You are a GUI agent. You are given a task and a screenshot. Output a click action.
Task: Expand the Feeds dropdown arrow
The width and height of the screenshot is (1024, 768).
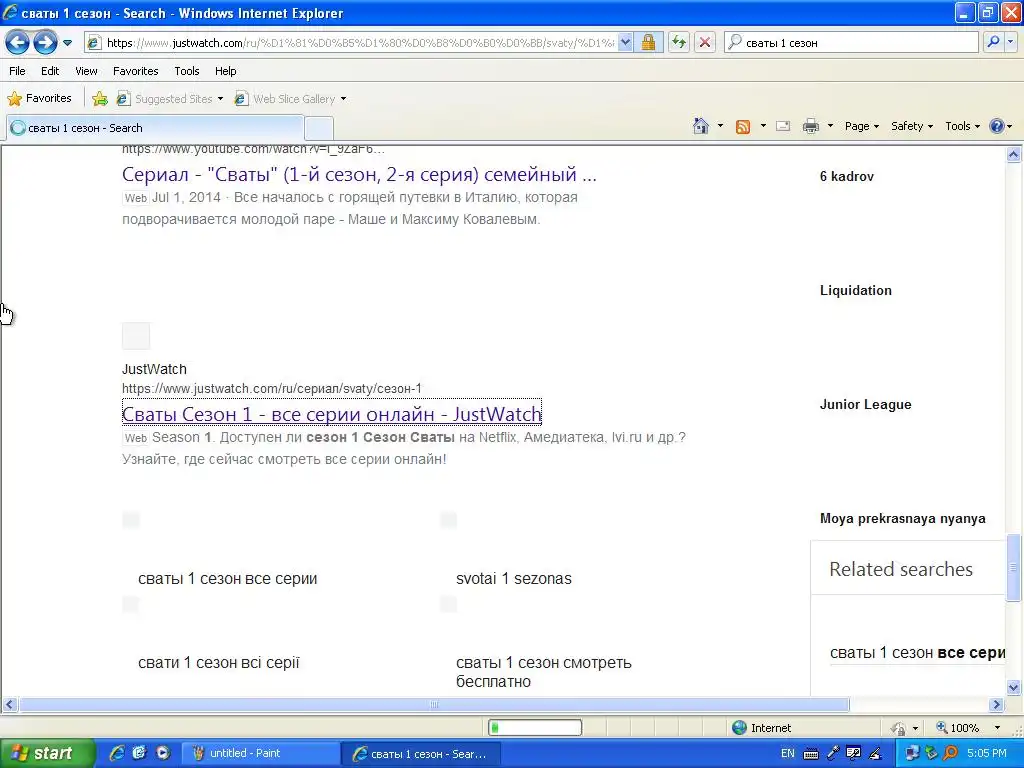pos(763,126)
